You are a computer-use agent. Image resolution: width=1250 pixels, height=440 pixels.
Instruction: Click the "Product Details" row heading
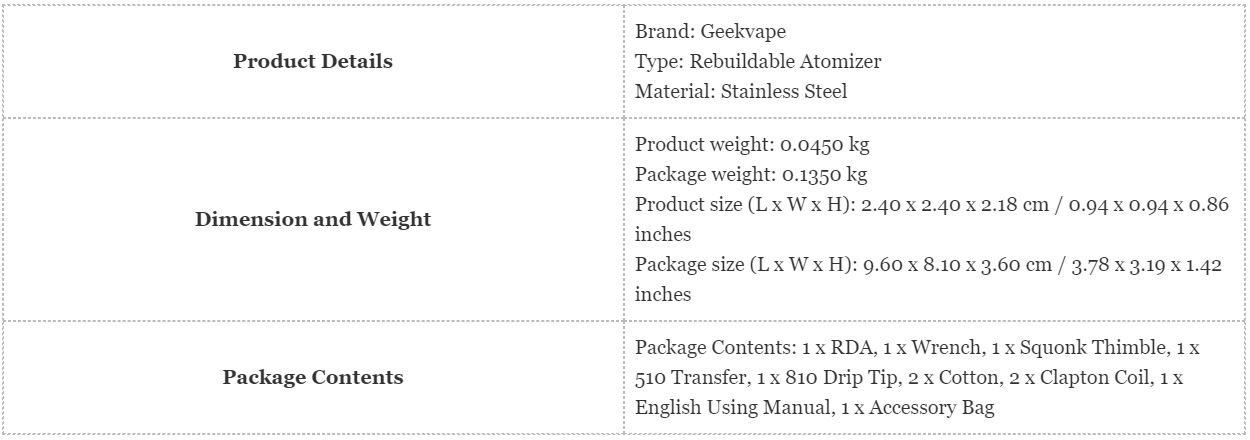[x=313, y=61]
